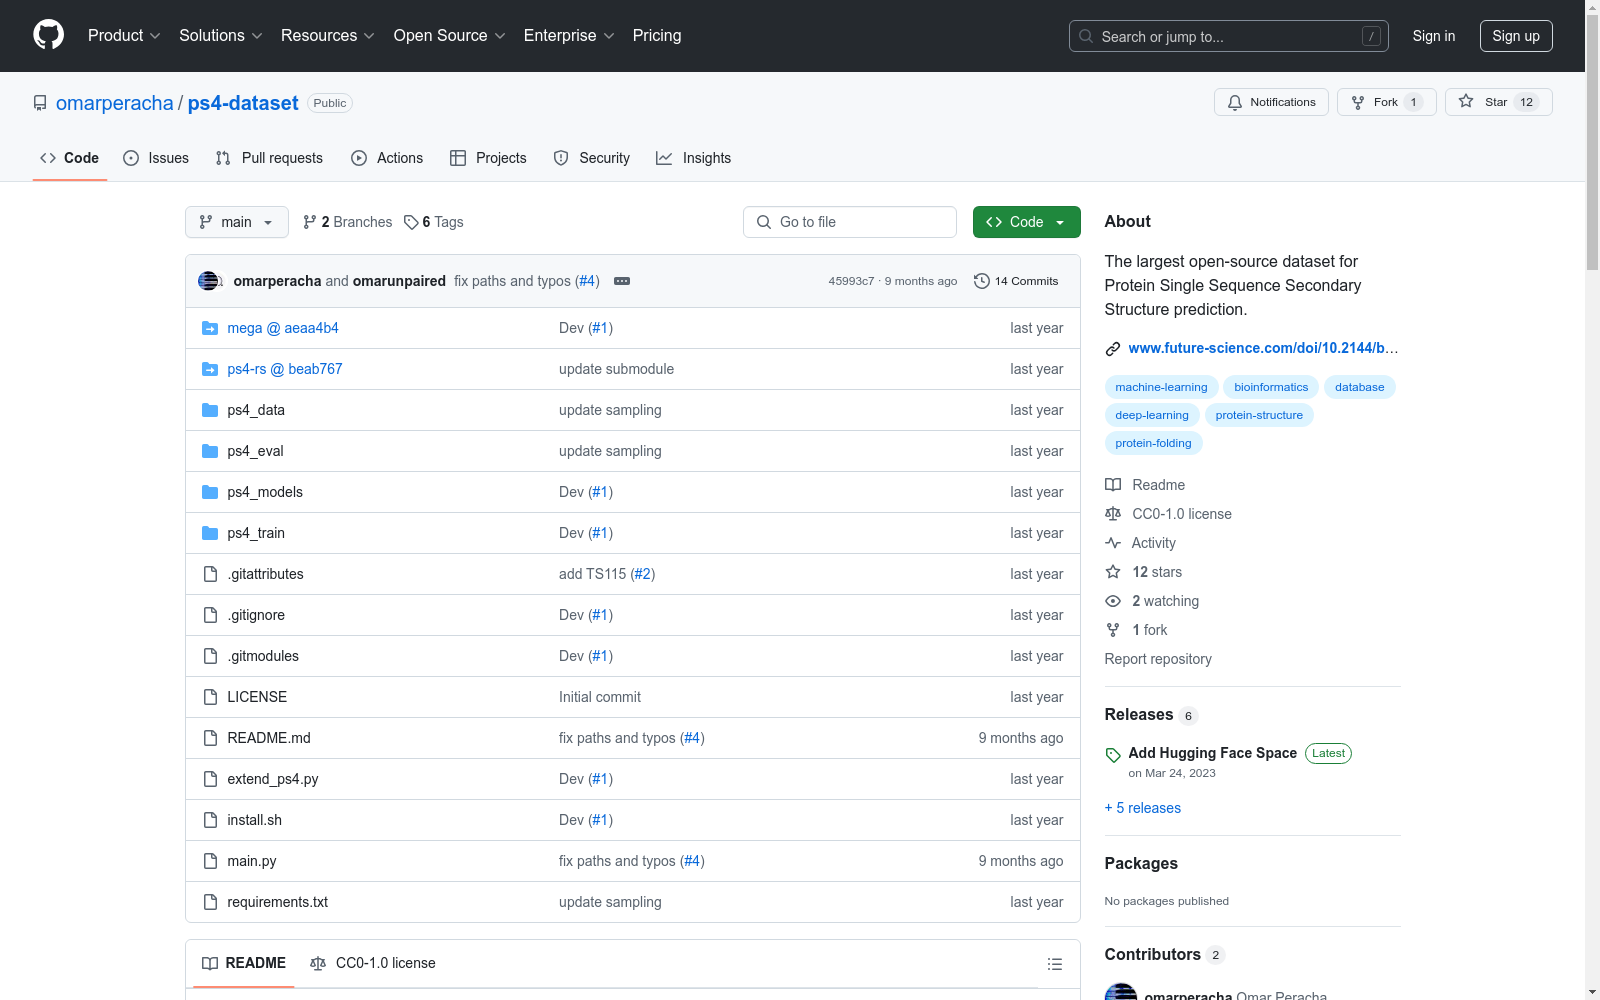Click the protein-folding topic tag
This screenshot has height=1000, width=1600.
pyautogui.click(x=1153, y=443)
